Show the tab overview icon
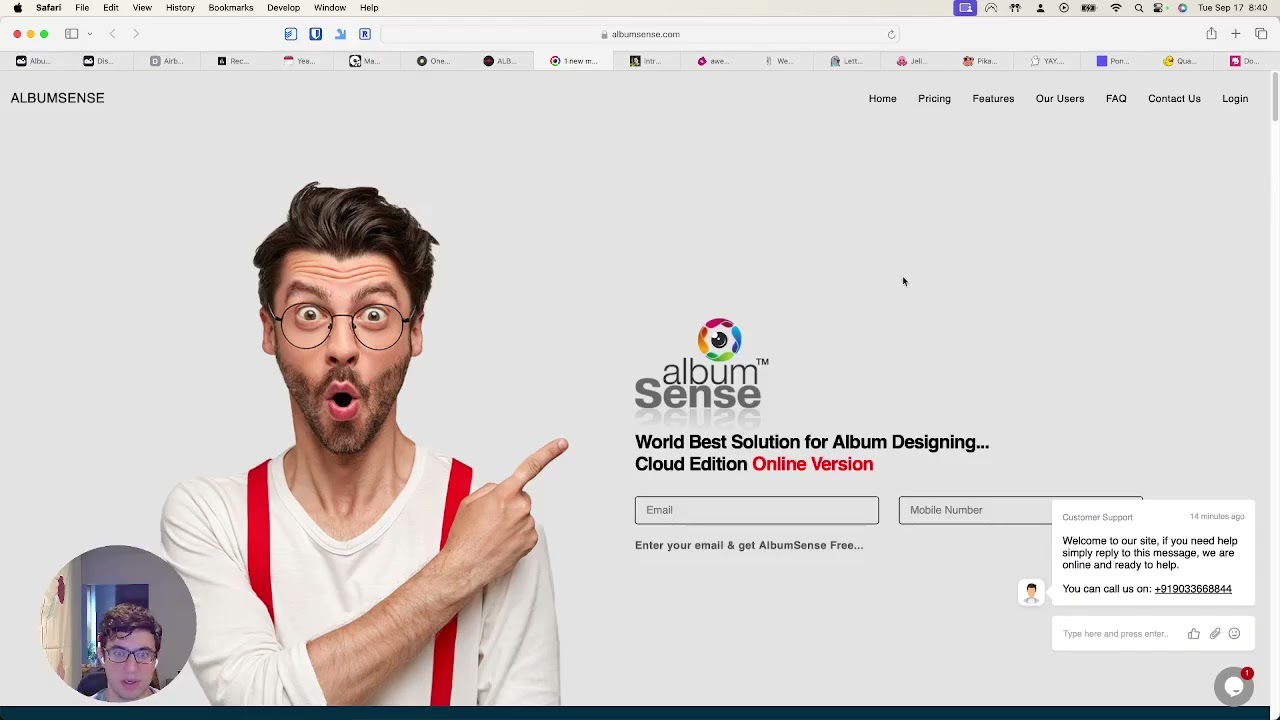 (1261, 34)
